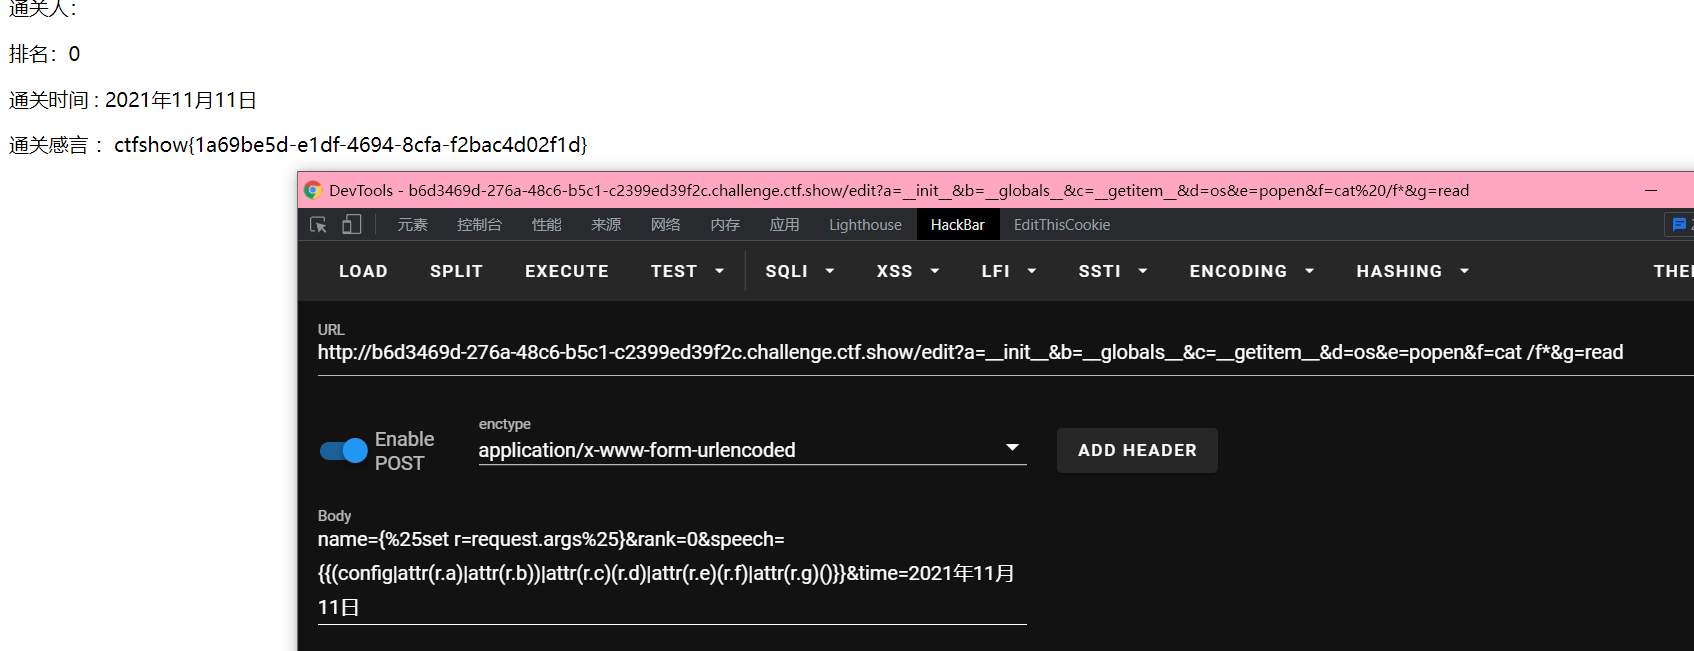The image size is (1694, 651).
Task: Toggle the Enable POST switch
Action: point(344,451)
